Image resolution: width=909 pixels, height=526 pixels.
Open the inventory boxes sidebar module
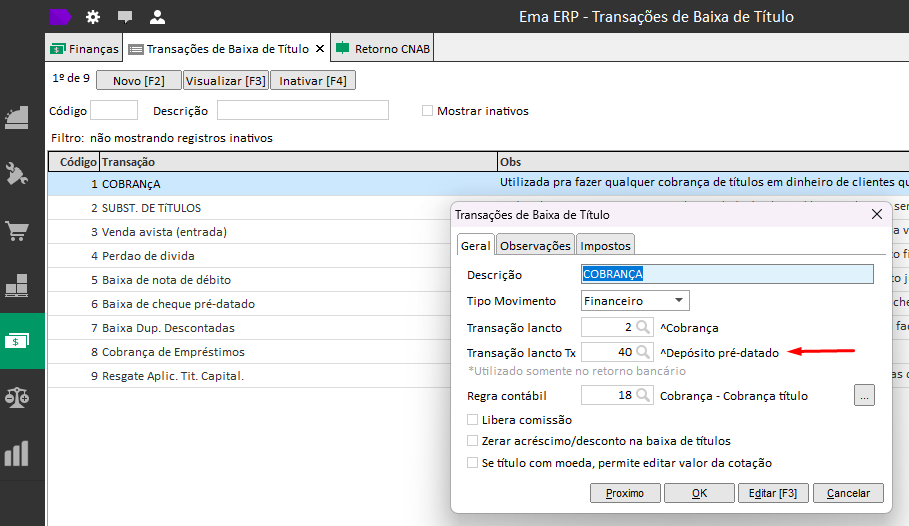(16, 285)
